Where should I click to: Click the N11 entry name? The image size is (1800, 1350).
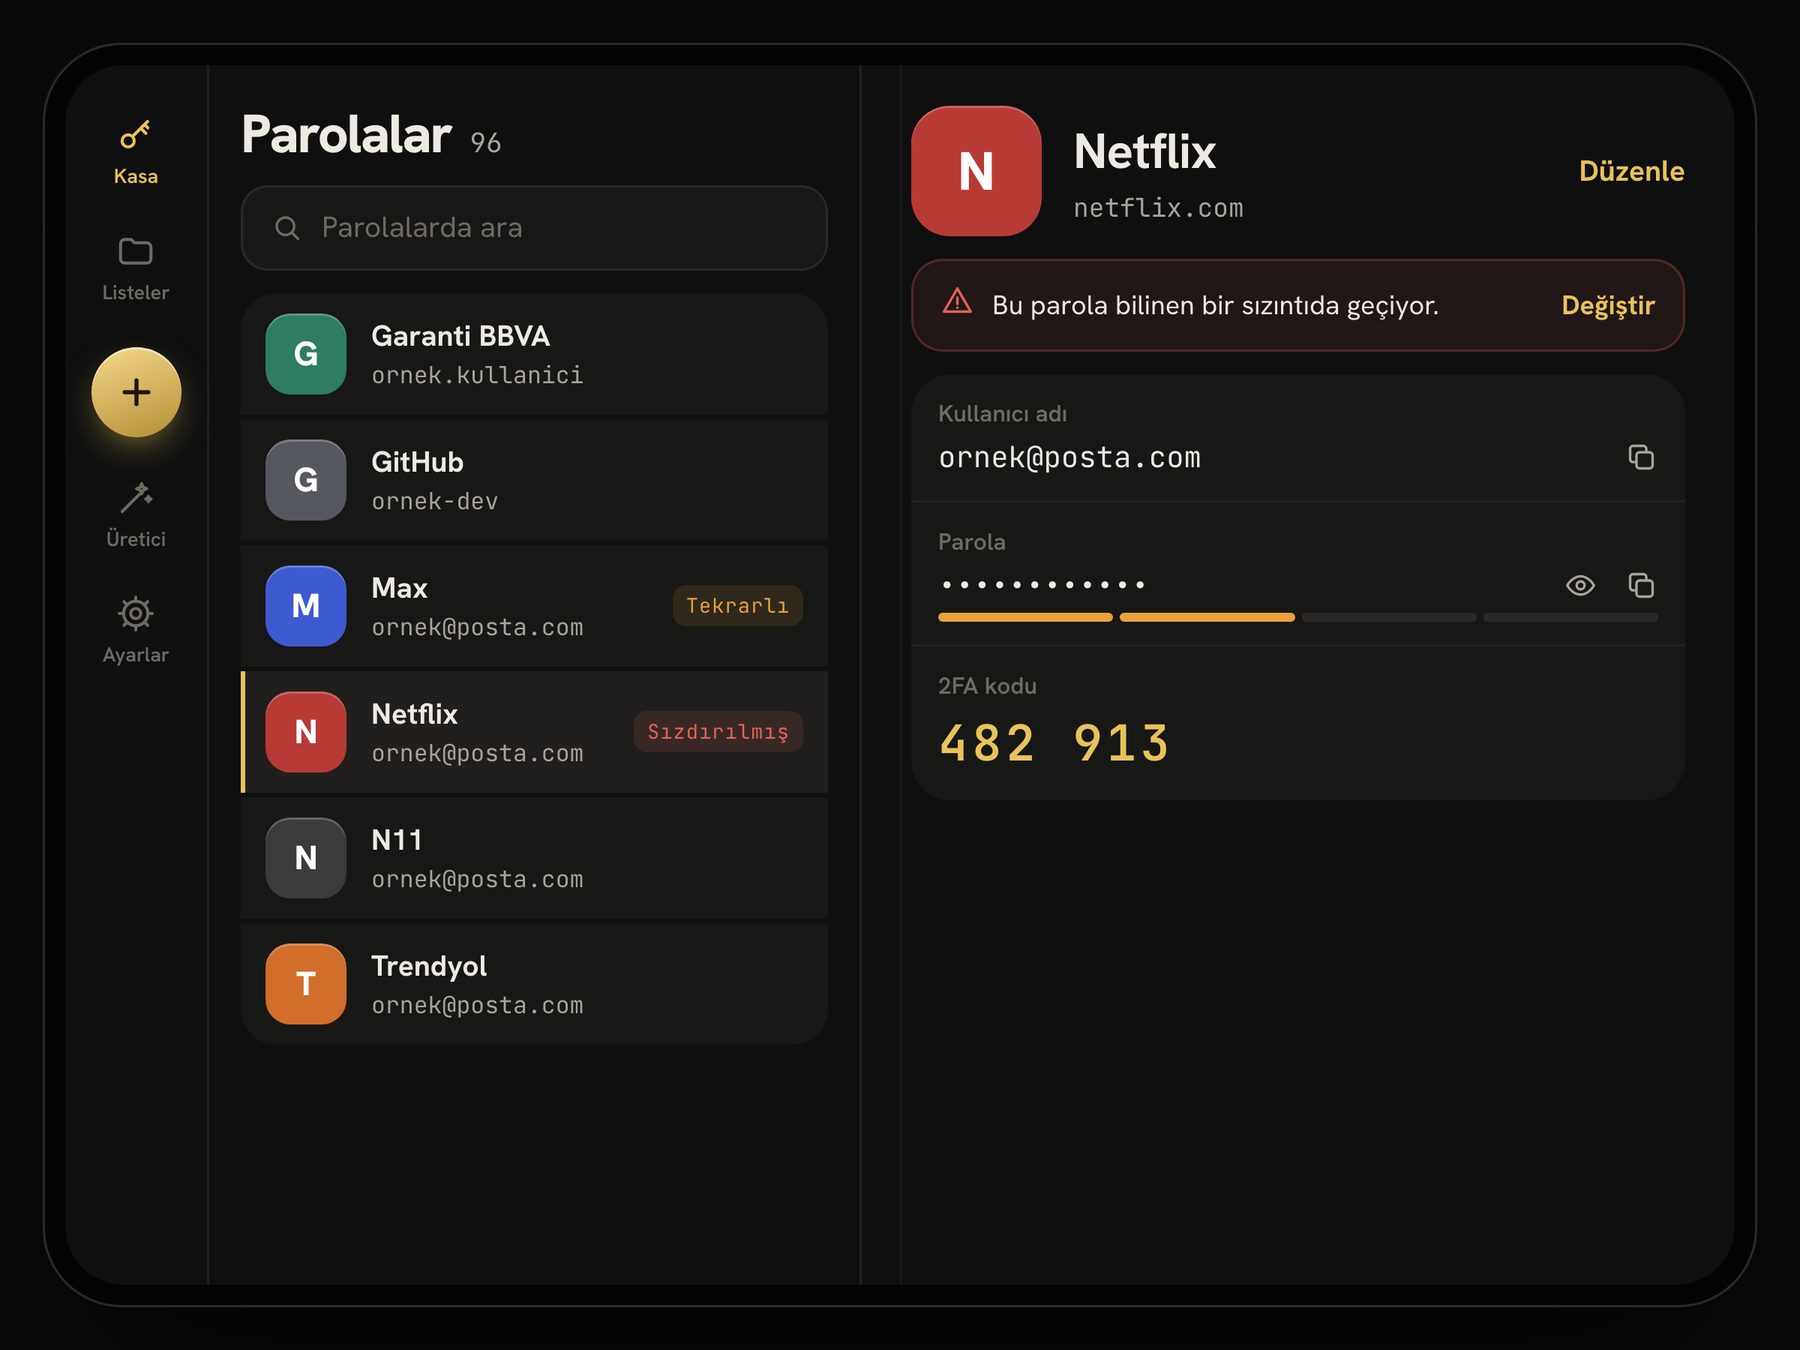coord(396,840)
